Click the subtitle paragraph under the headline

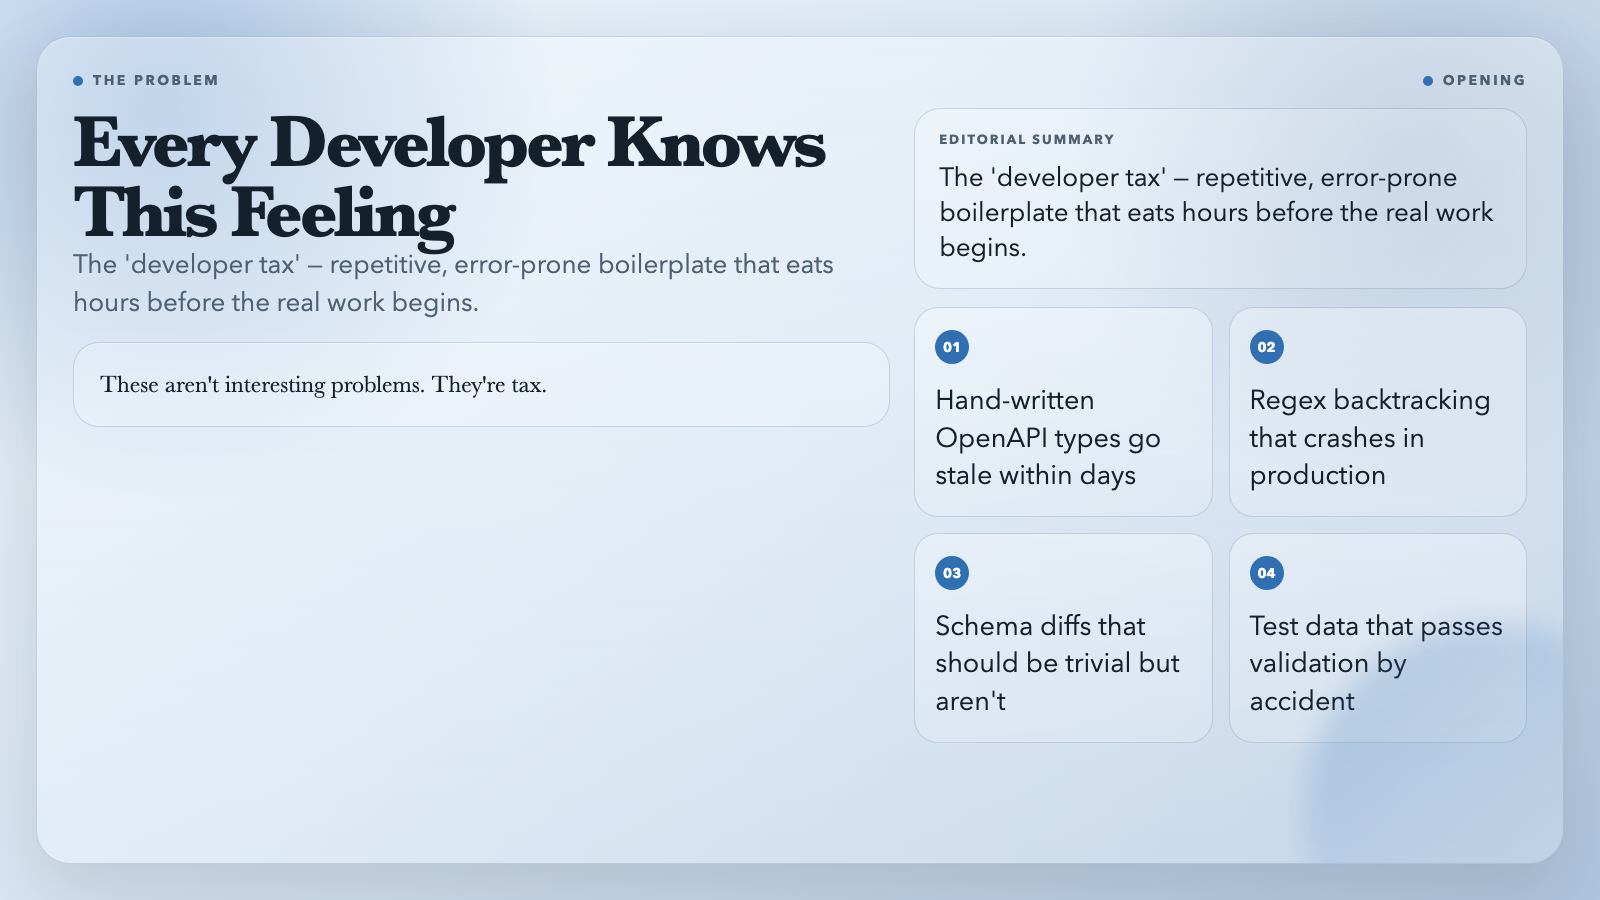[453, 283]
